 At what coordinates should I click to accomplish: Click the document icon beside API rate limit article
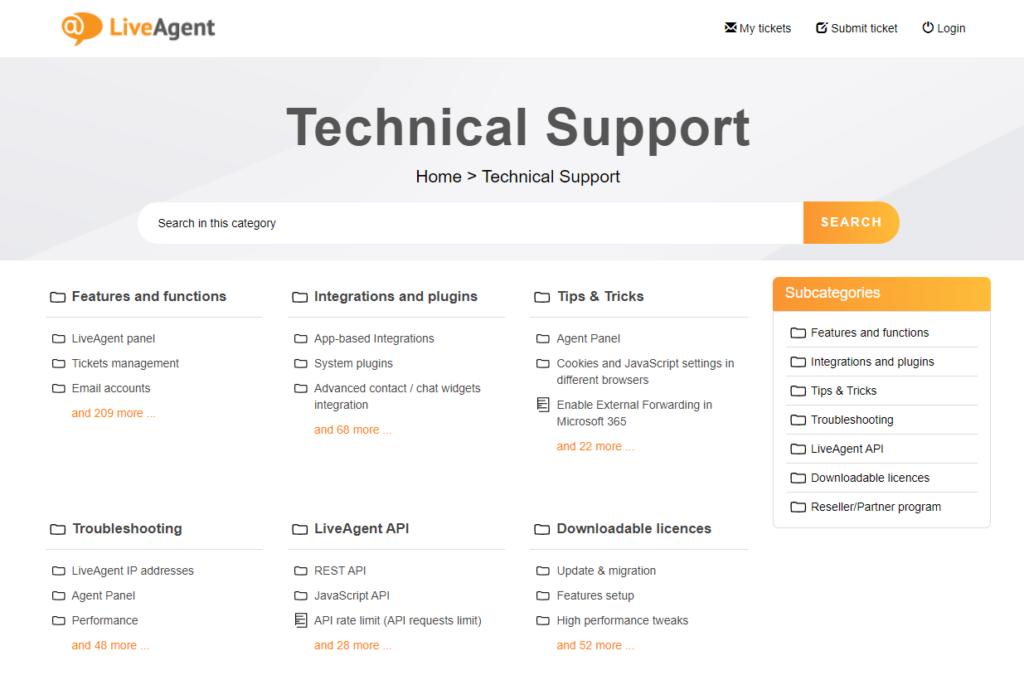tap(300, 620)
